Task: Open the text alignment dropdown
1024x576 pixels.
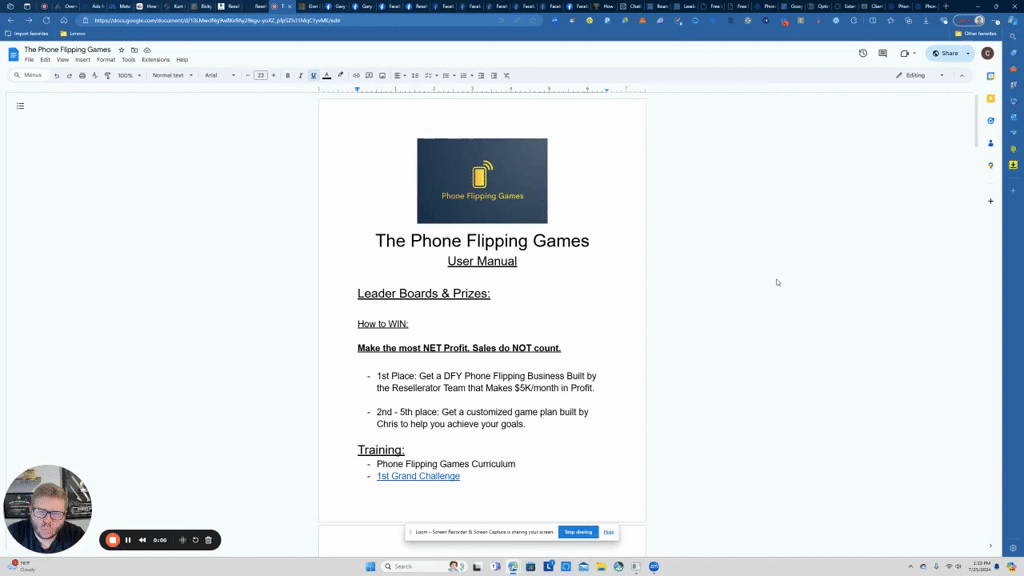Action: (400, 76)
